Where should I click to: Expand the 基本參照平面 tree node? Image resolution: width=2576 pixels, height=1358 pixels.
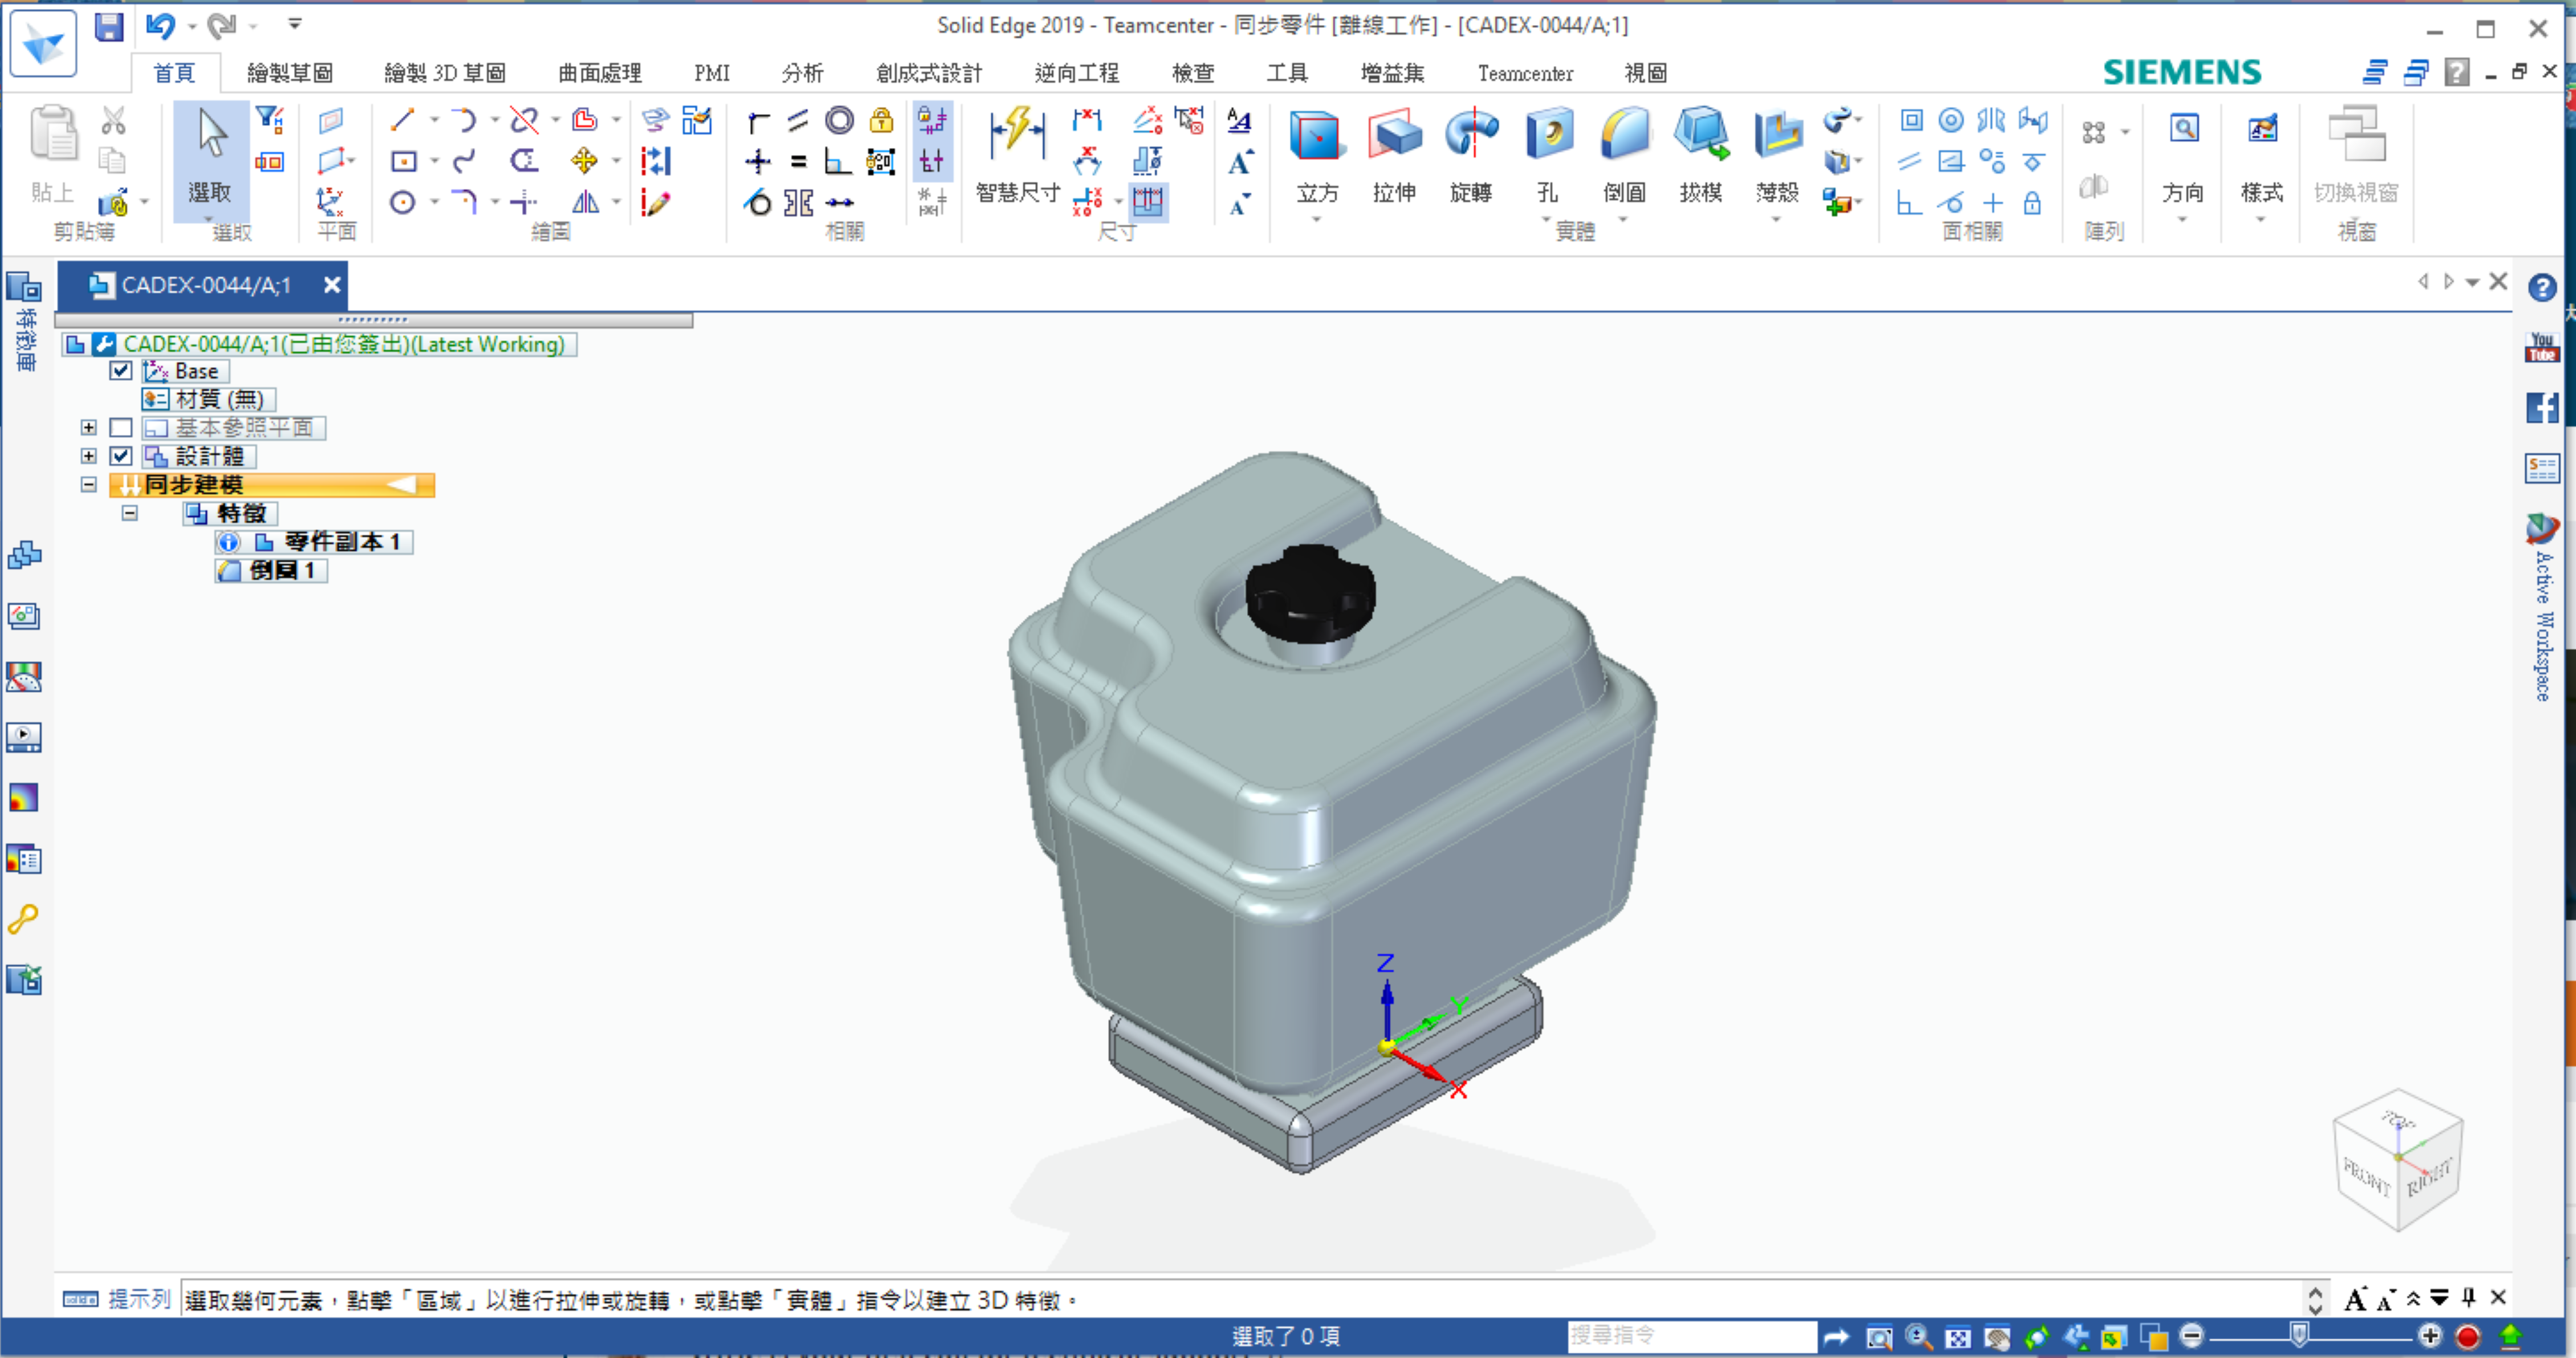coord(89,428)
